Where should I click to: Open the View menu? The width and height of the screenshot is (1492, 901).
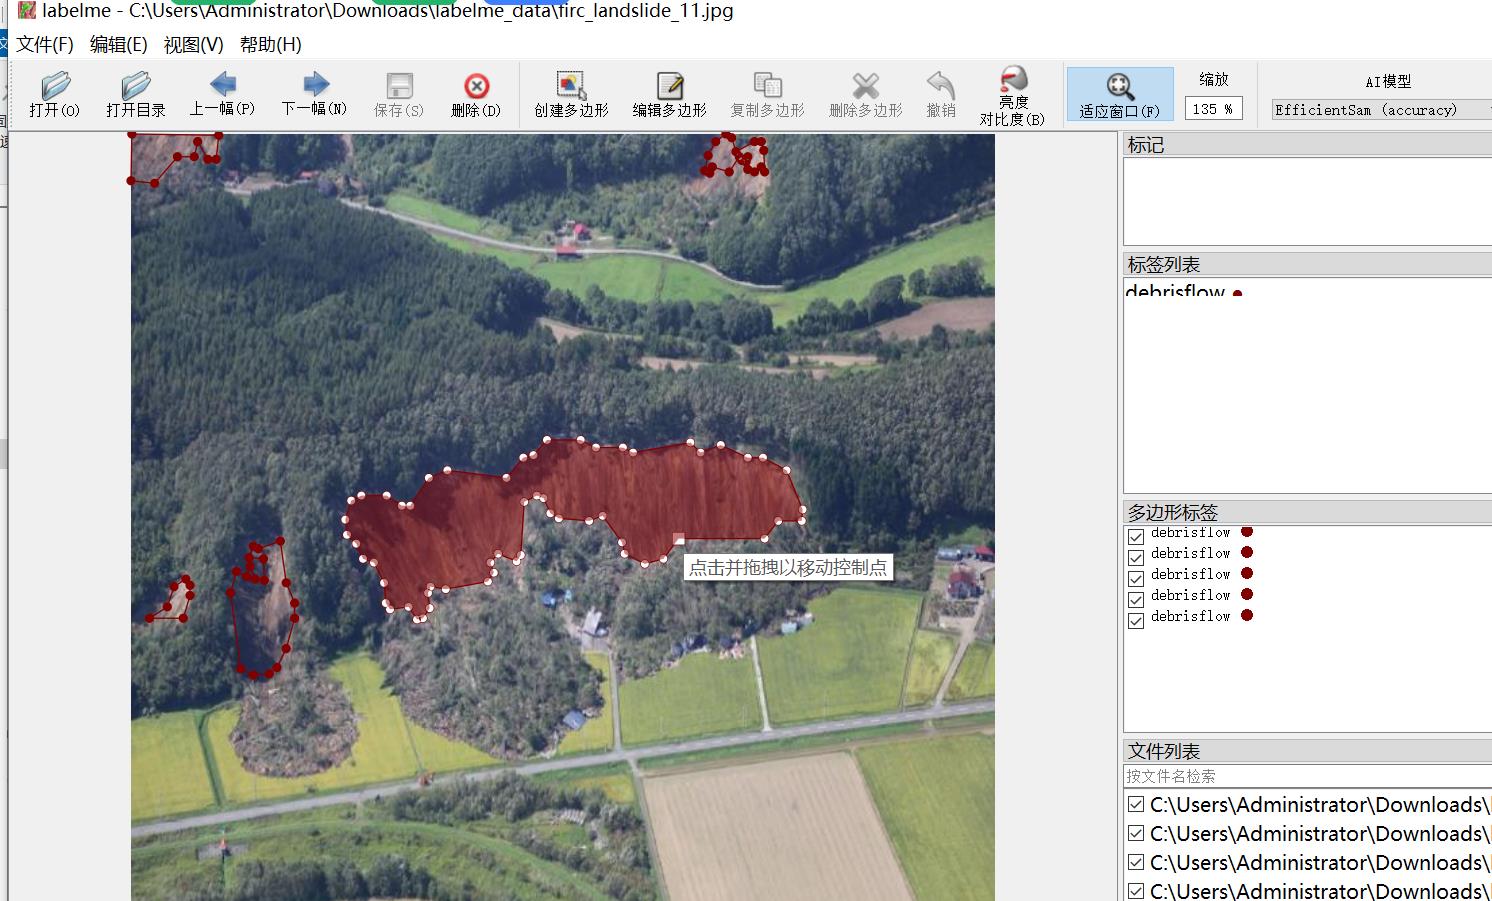(193, 45)
